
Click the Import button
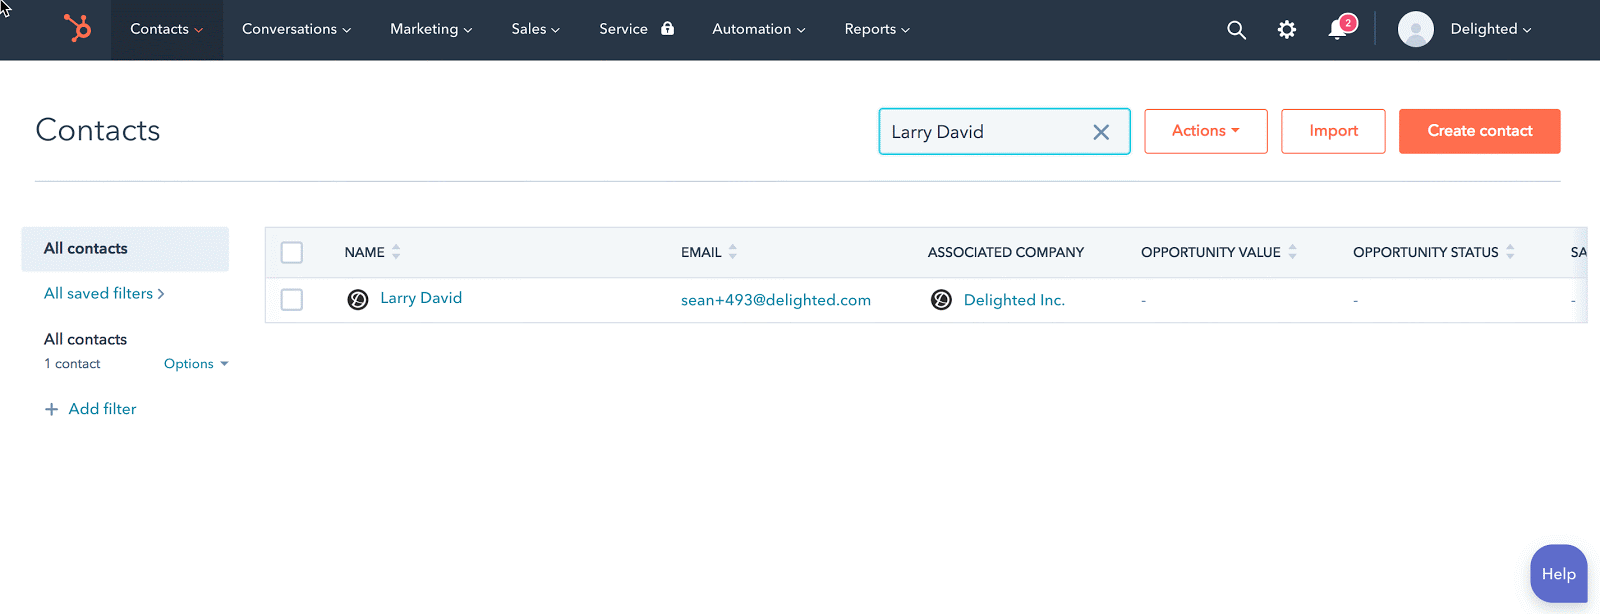[1333, 131]
